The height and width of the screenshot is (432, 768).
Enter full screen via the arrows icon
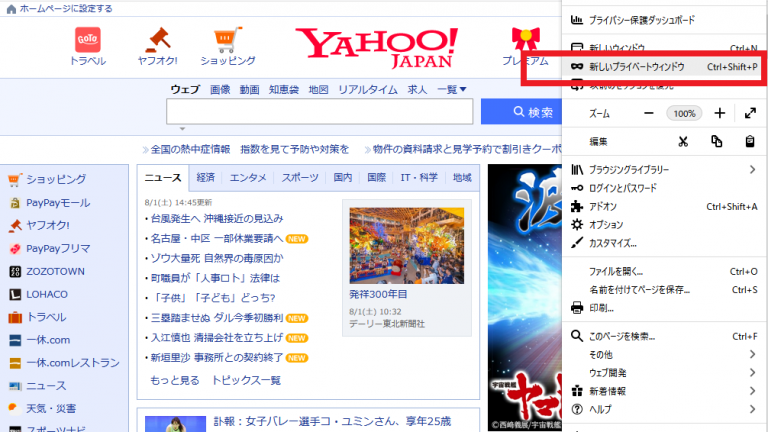pos(750,114)
